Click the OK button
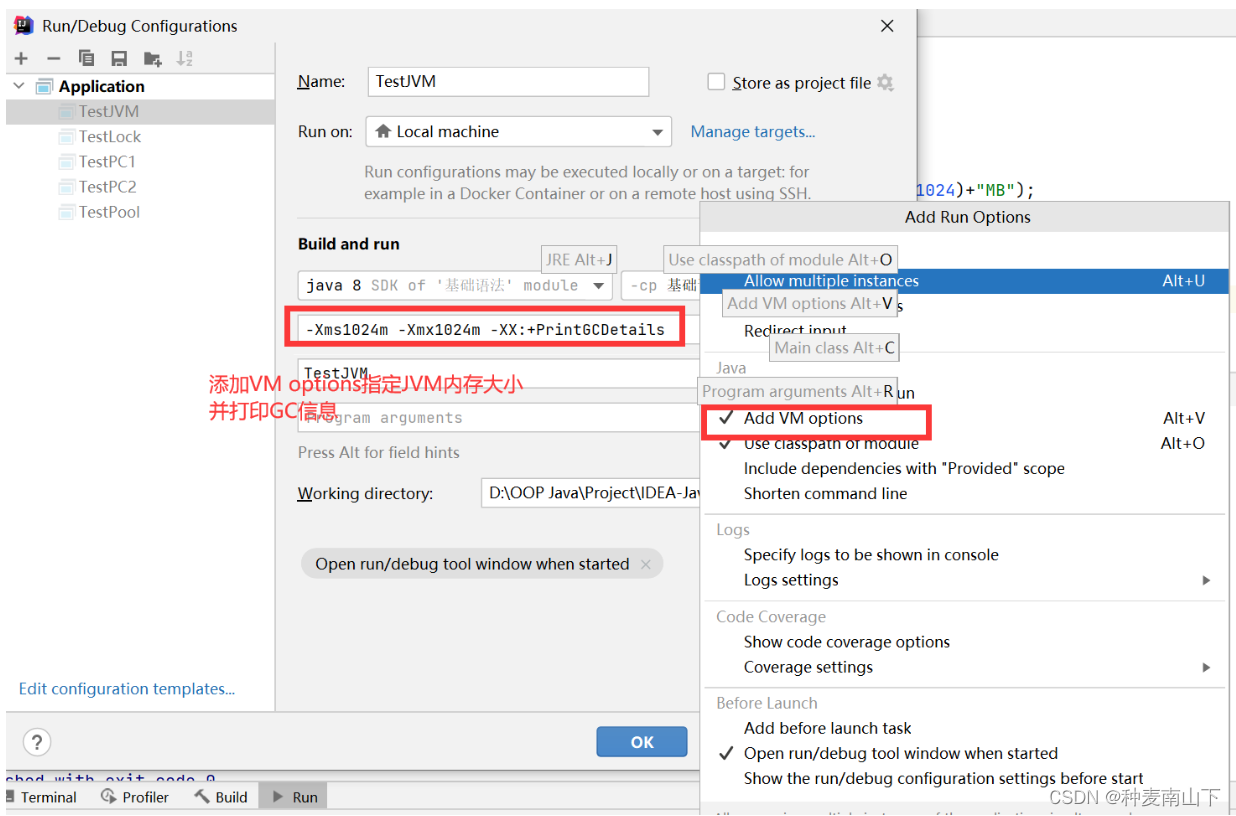The height and width of the screenshot is (816, 1236). [642, 742]
